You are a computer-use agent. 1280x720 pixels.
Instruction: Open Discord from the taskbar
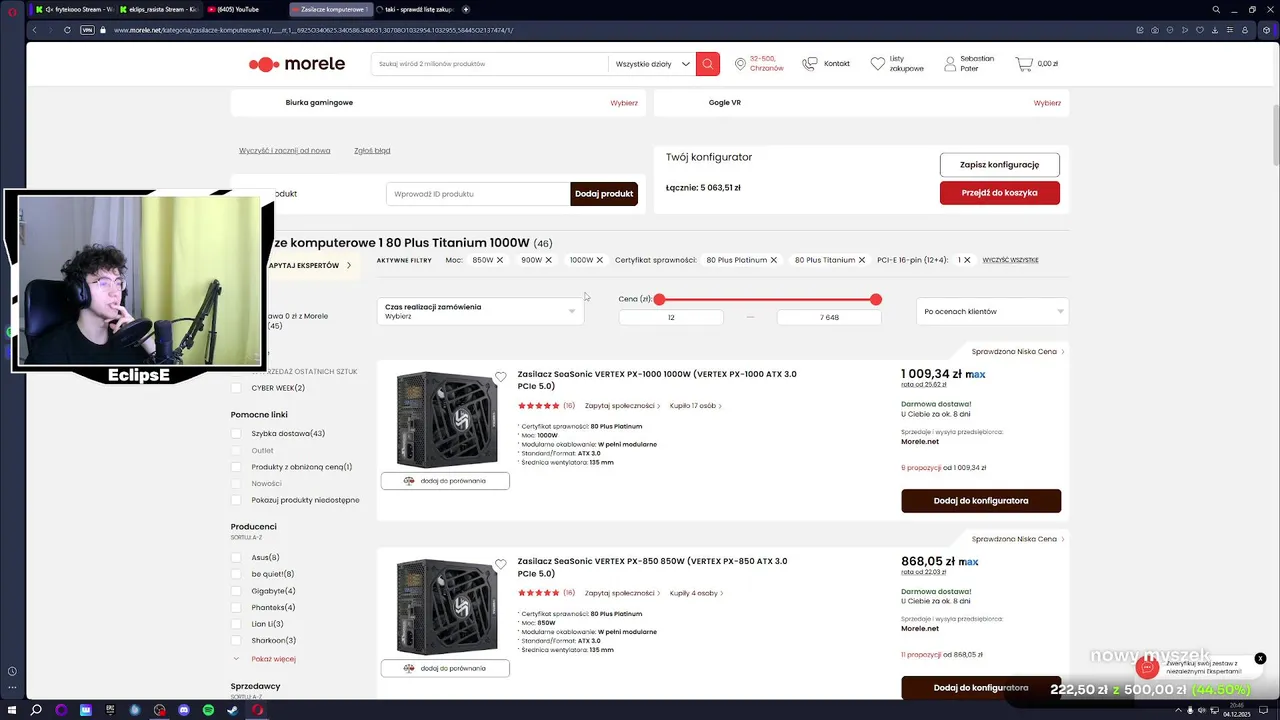pyautogui.click(x=184, y=710)
